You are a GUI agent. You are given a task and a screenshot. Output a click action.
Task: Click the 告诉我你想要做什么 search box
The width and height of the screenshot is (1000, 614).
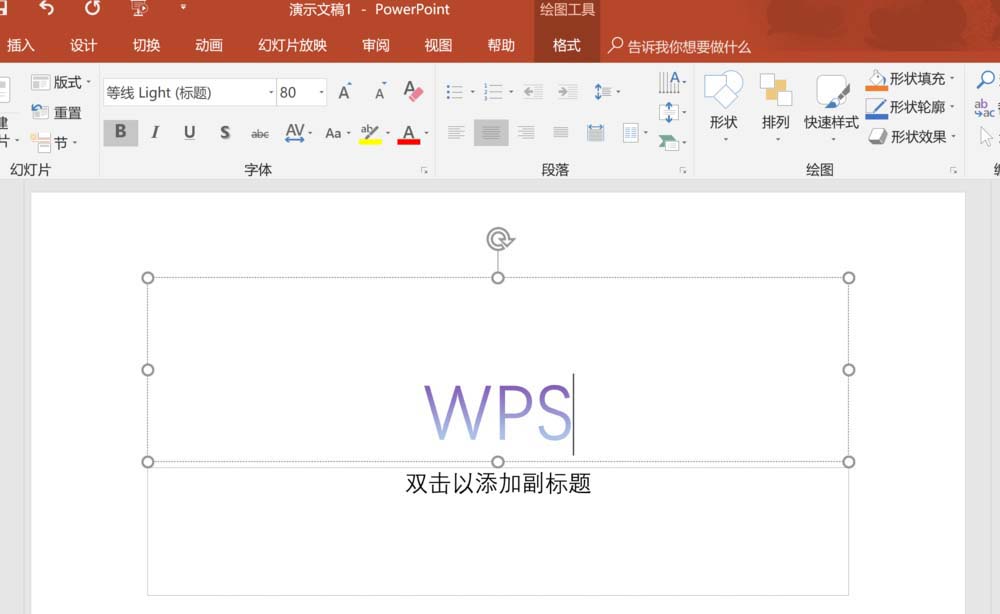[x=679, y=46]
